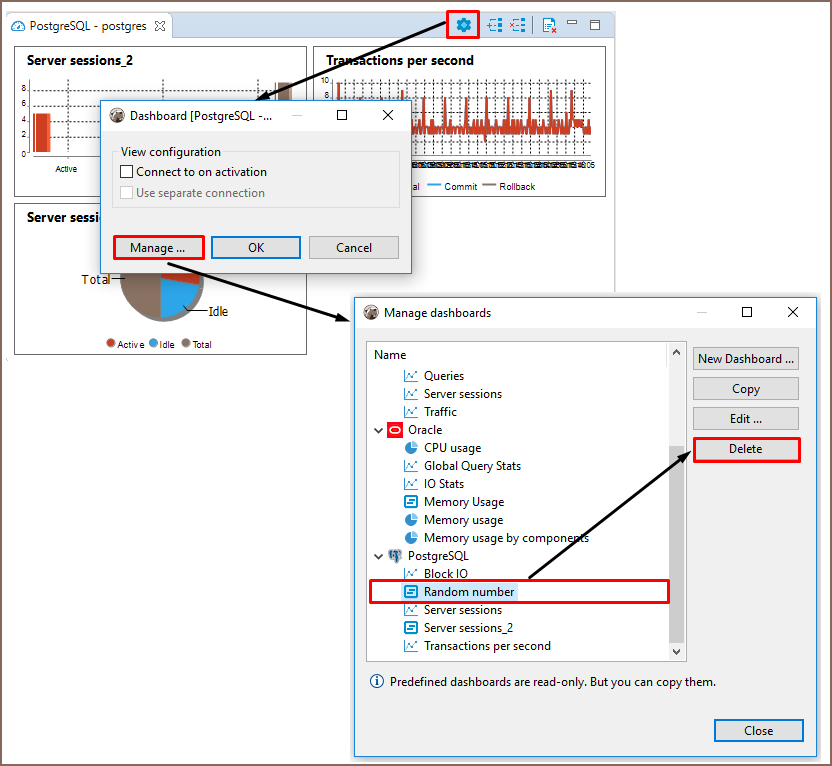The image size is (832, 766).
Task: Click the PostgreSQL elephant icon in tree
Action: 395,556
